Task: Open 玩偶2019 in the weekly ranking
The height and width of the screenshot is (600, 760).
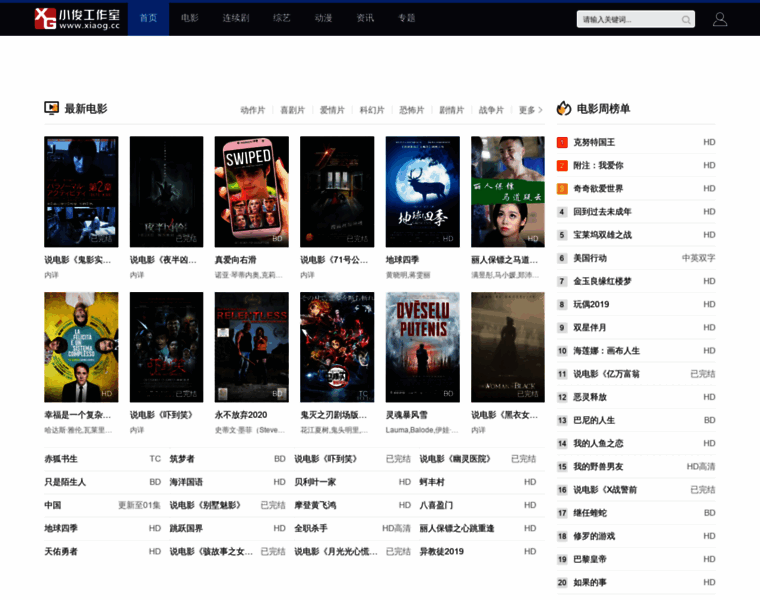Action: (591, 304)
